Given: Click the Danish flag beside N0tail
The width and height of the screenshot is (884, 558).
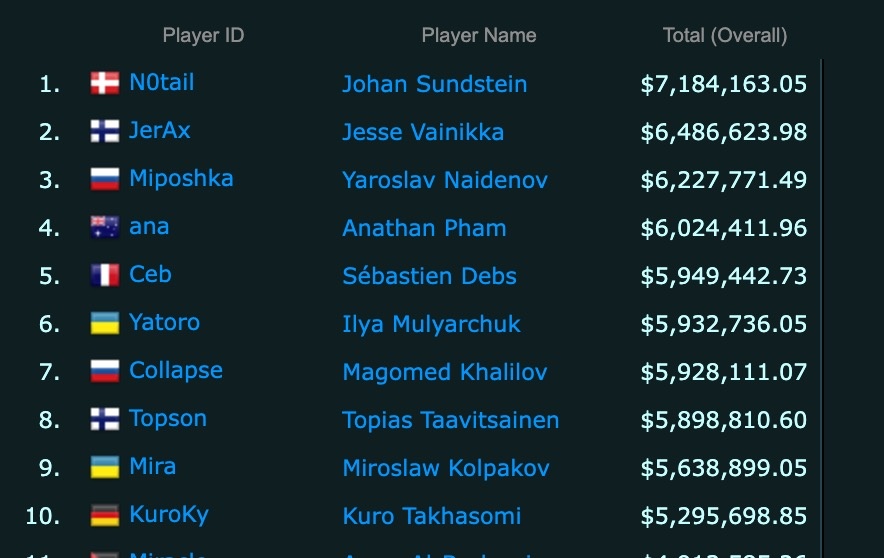Looking at the screenshot, I should 105,83.
